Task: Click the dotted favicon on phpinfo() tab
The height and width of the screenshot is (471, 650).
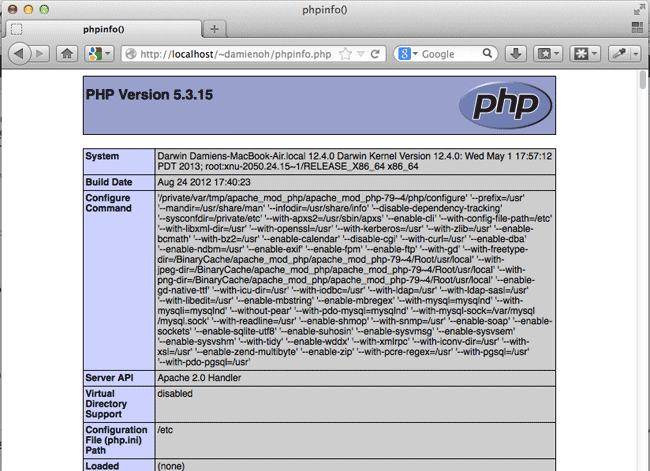Action: (17, 29)
